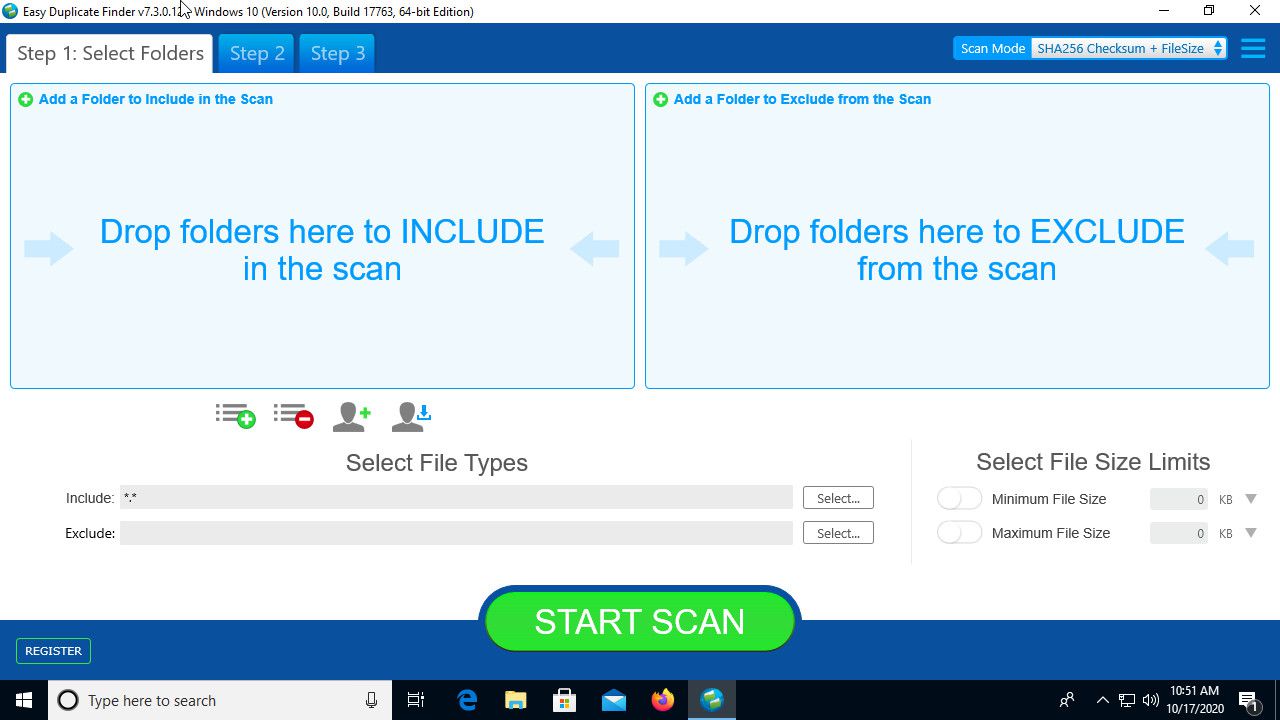Click the taskbar clock and date
The width and height of the screenshot is (1280, 720).
tap(1194, 700)
